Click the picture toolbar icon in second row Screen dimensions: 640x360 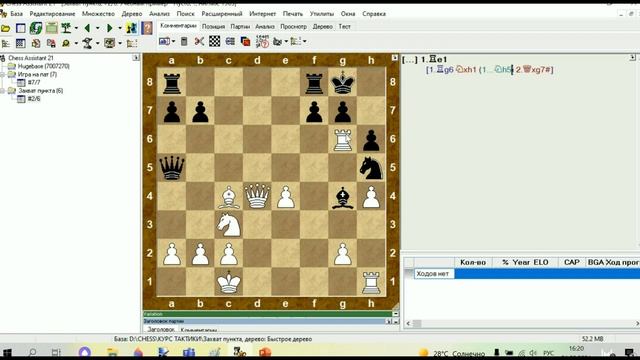coord(109,43)
